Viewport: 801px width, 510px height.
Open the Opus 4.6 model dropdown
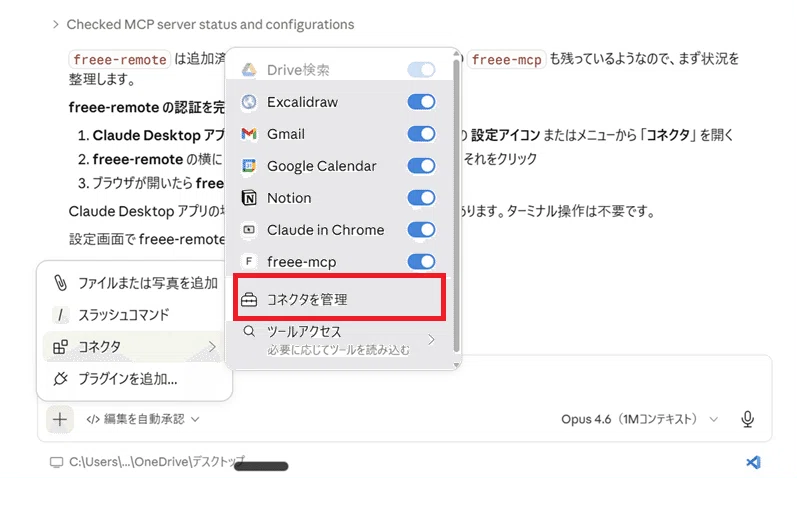coord(640,420)
